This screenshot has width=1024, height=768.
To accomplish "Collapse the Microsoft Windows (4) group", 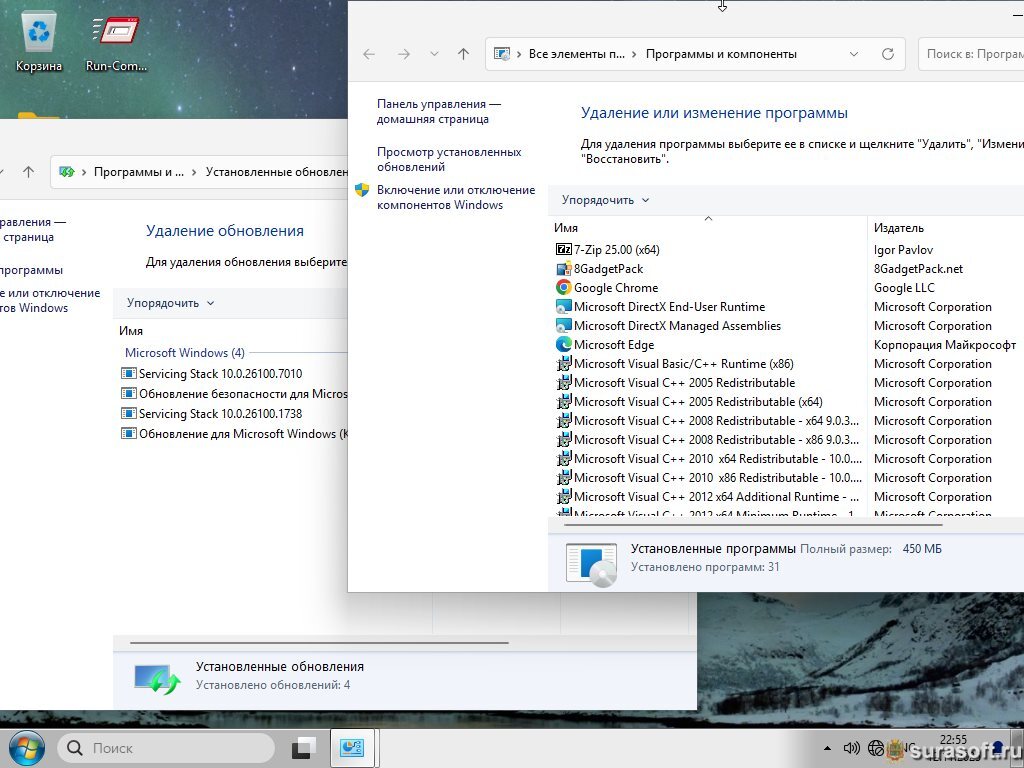I will click(184, 353).
